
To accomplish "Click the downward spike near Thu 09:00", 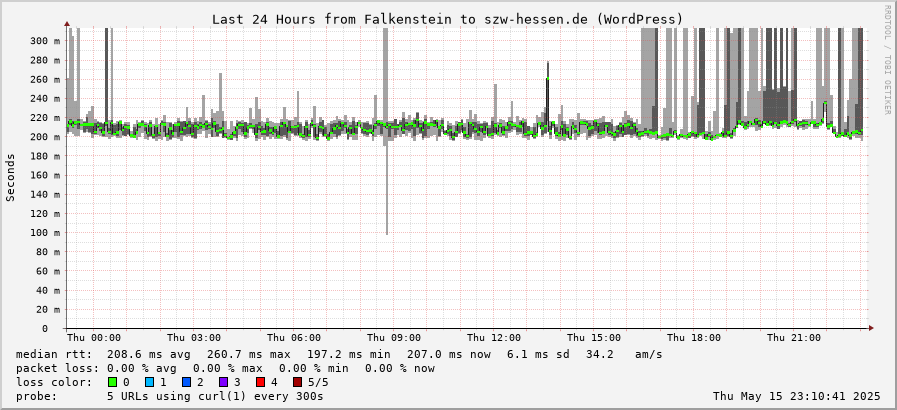I will pos(387,189).
